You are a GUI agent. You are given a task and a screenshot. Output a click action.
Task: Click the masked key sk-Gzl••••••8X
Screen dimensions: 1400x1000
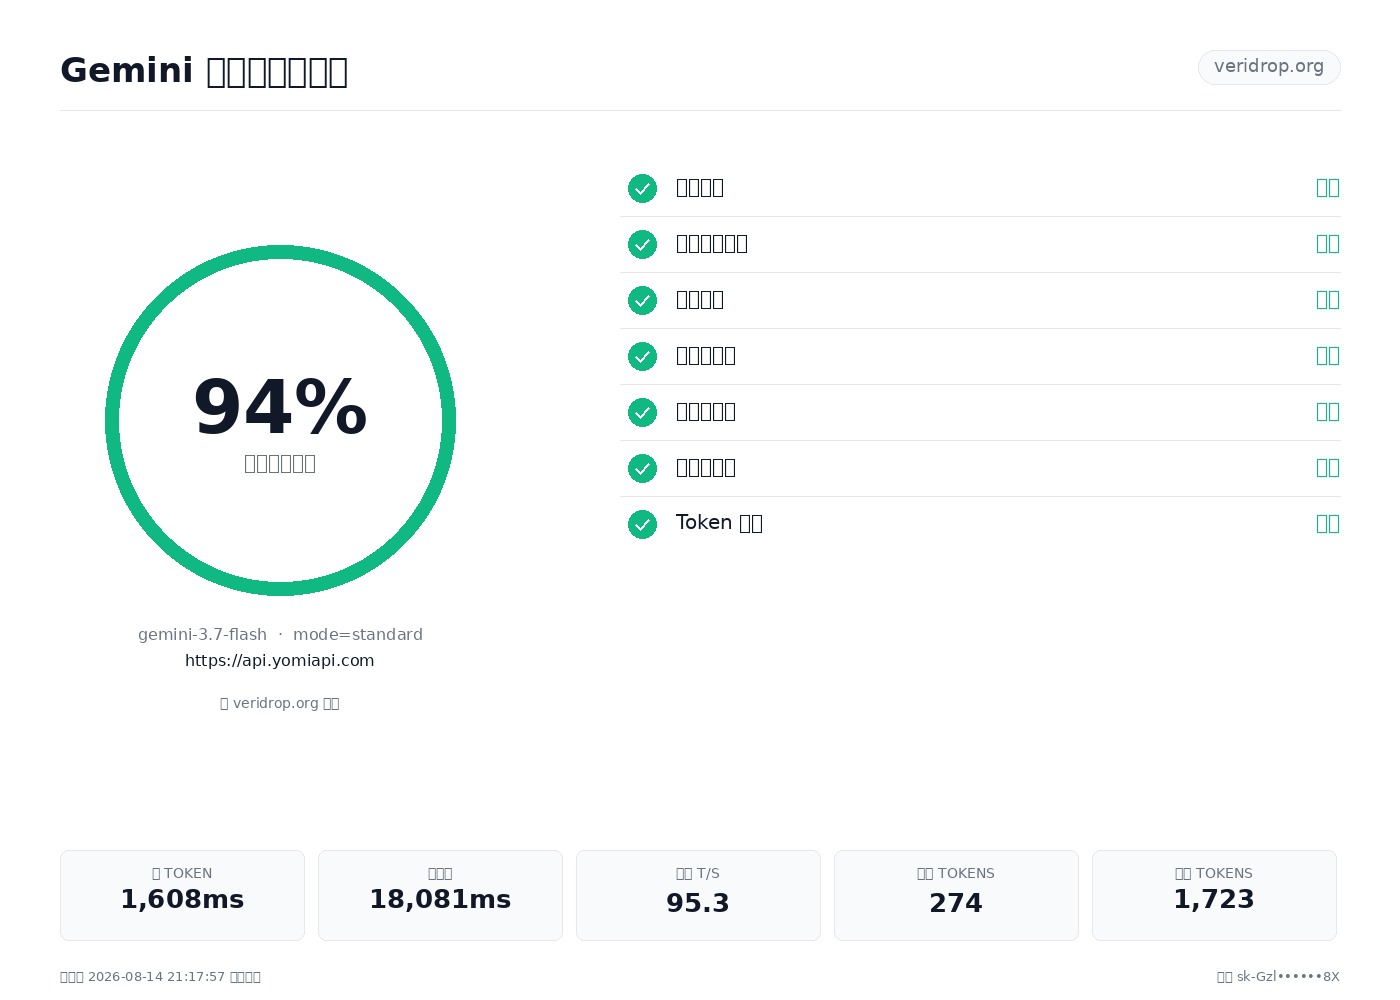(1288, 976)
